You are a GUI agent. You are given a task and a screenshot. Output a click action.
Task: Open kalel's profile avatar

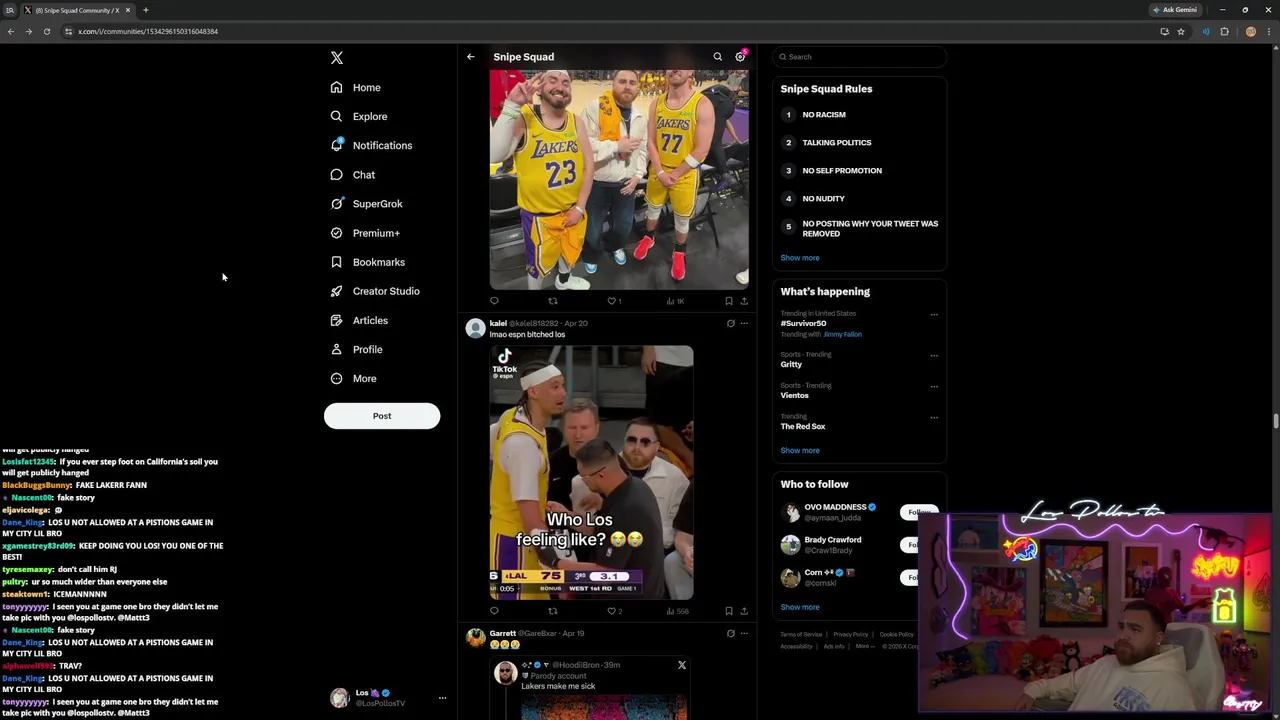pyautogui.click(x=476, y=328)
